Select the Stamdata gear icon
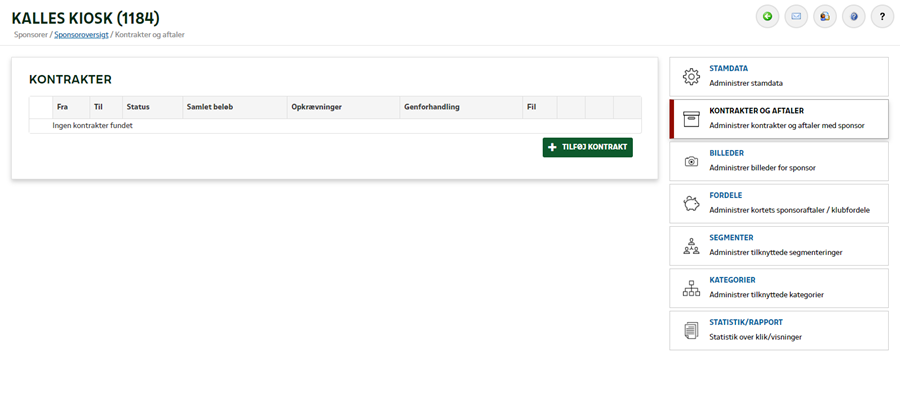Image resolution: width=900 pixels, height=405 pixels. tap(691, 77)
